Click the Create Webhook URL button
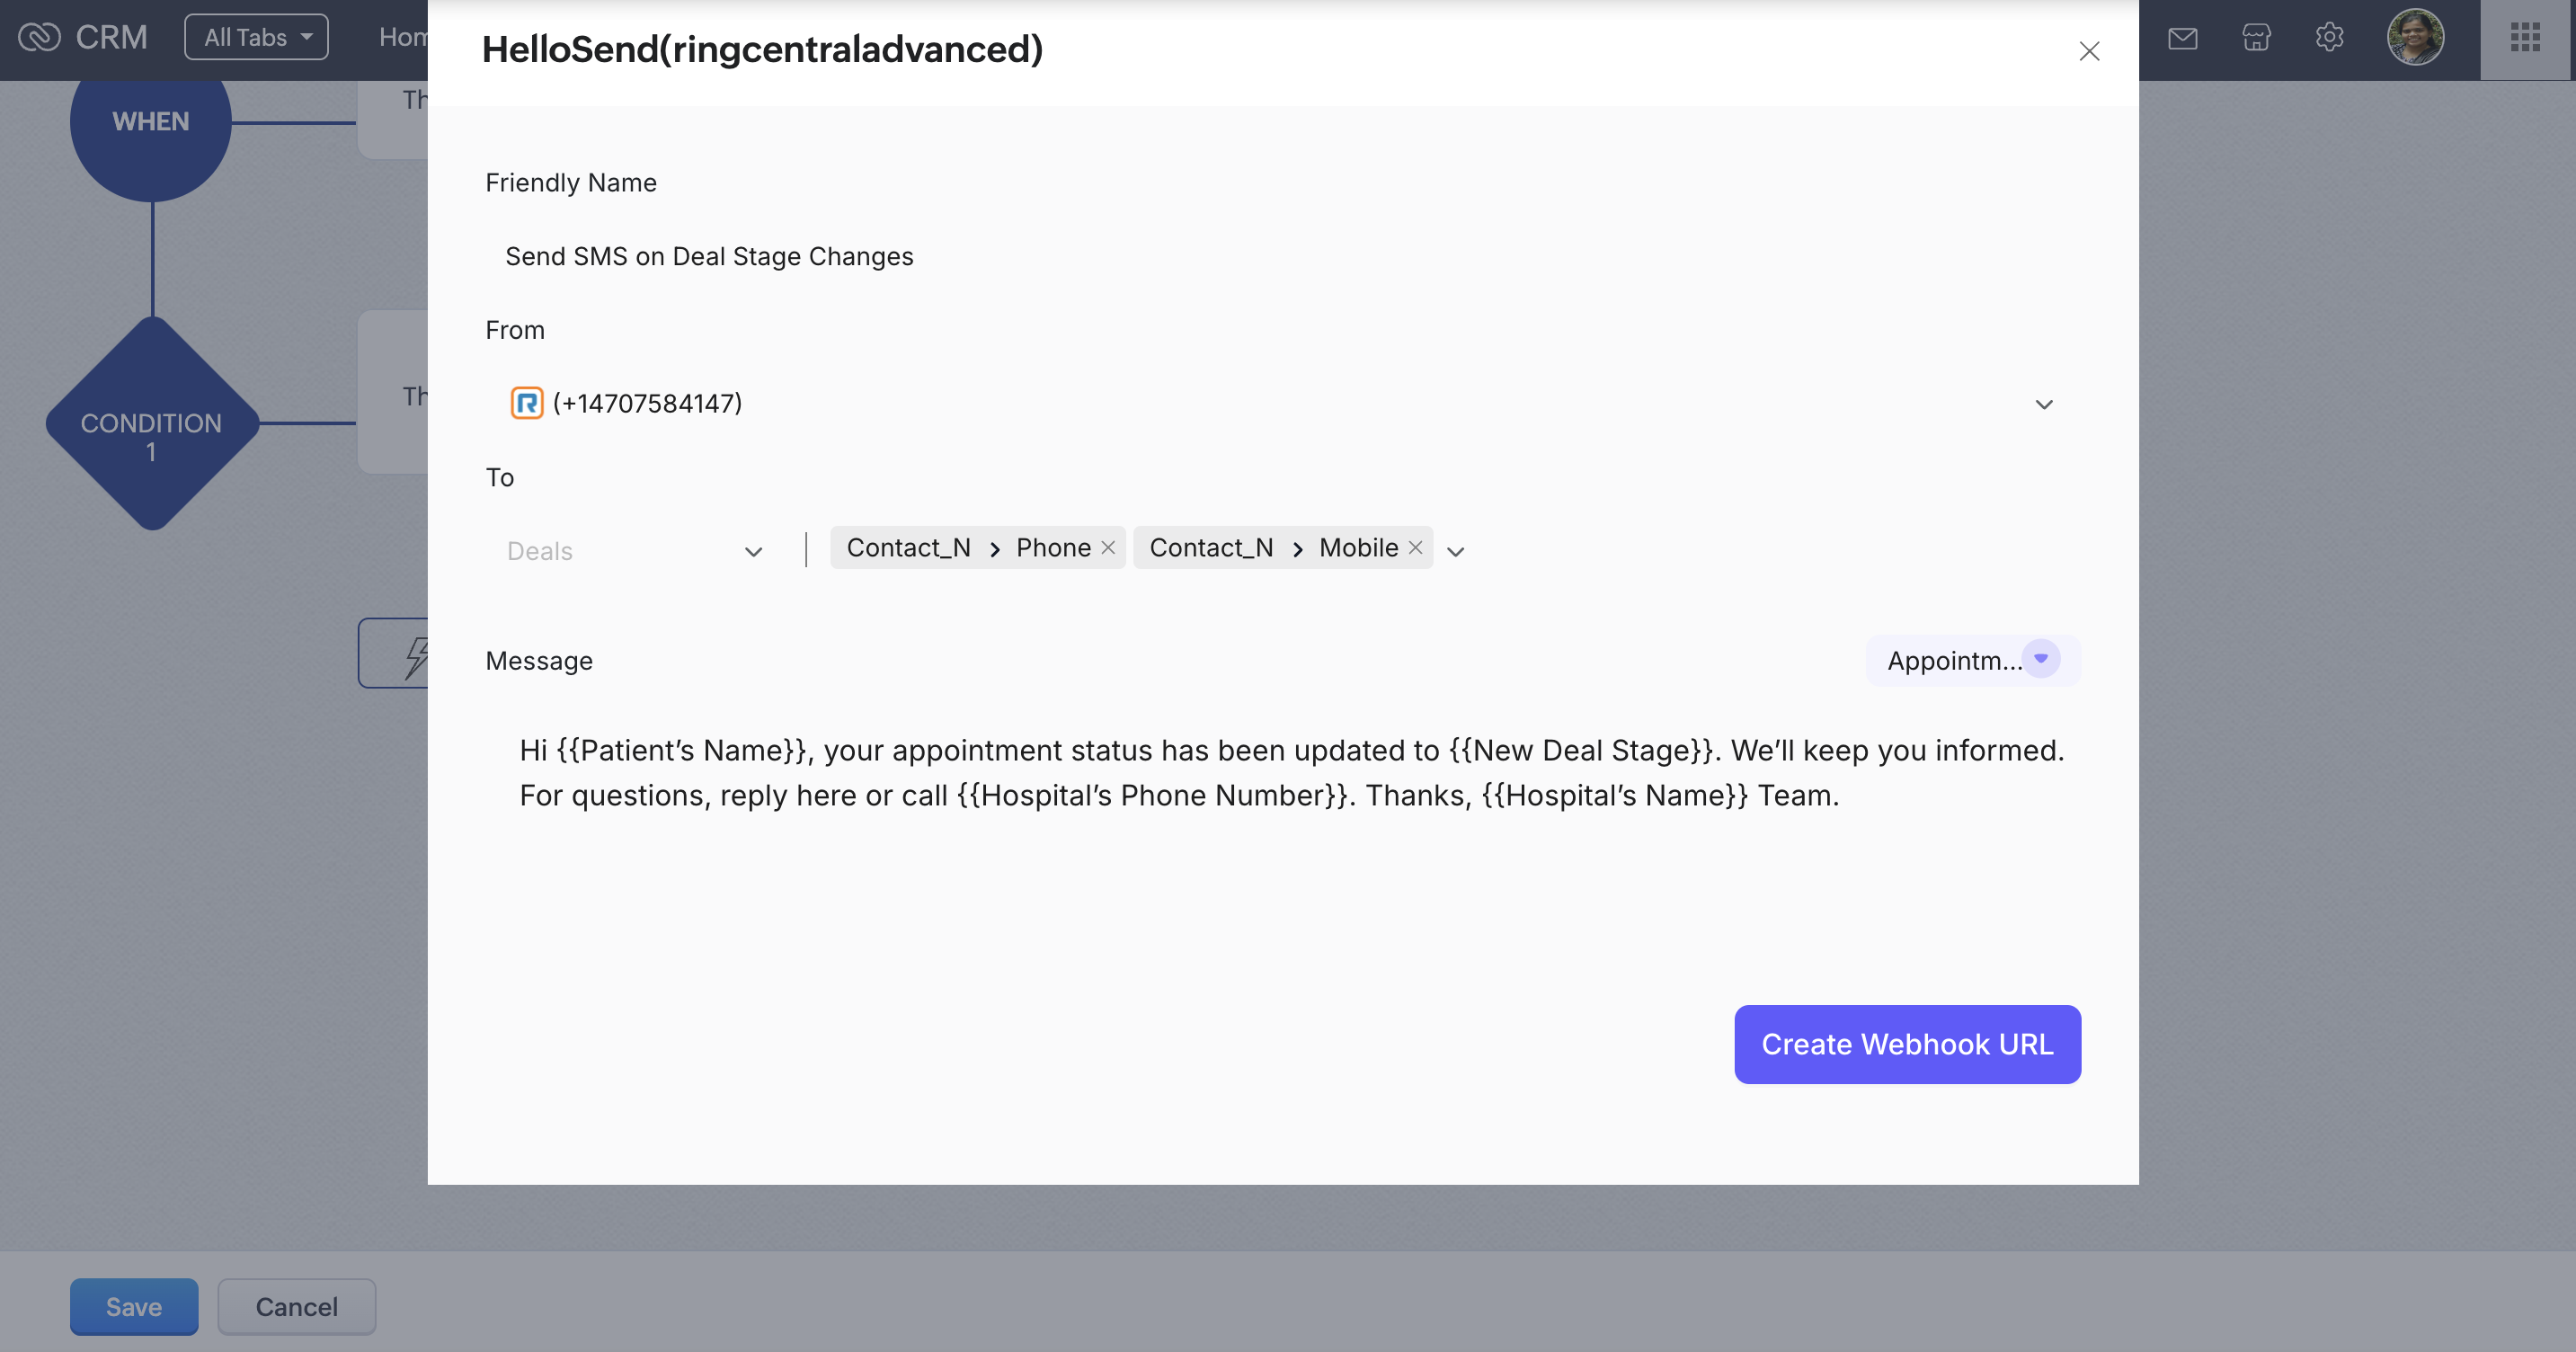Viewport: 2576px width, 1352px height. click(1907, 1044)
